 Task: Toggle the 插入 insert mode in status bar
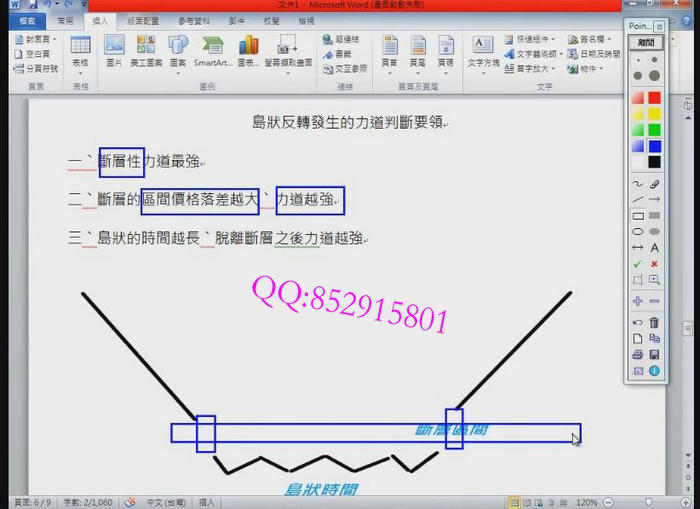click(x=207, y=502)
